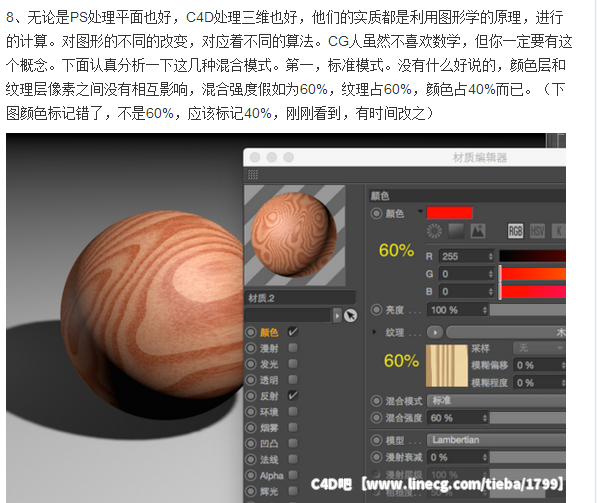This screenshot has height=503, width=597.
Task: Toggle the 发光 channel checkbox
Action: tap(293, 364)
